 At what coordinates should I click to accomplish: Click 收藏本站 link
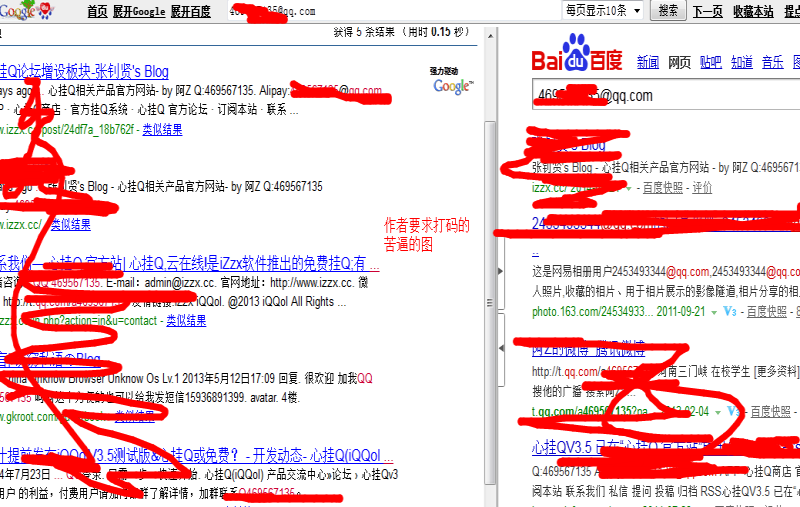tap(753, 11)
